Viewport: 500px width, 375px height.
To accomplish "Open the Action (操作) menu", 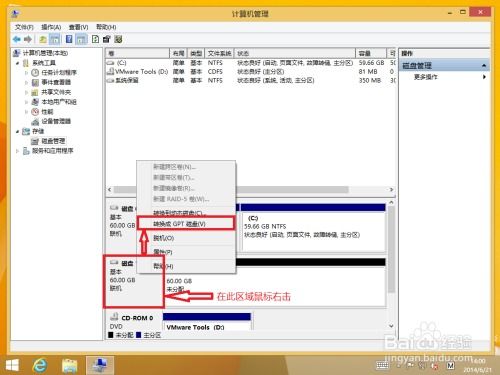I will click(51, 27).
